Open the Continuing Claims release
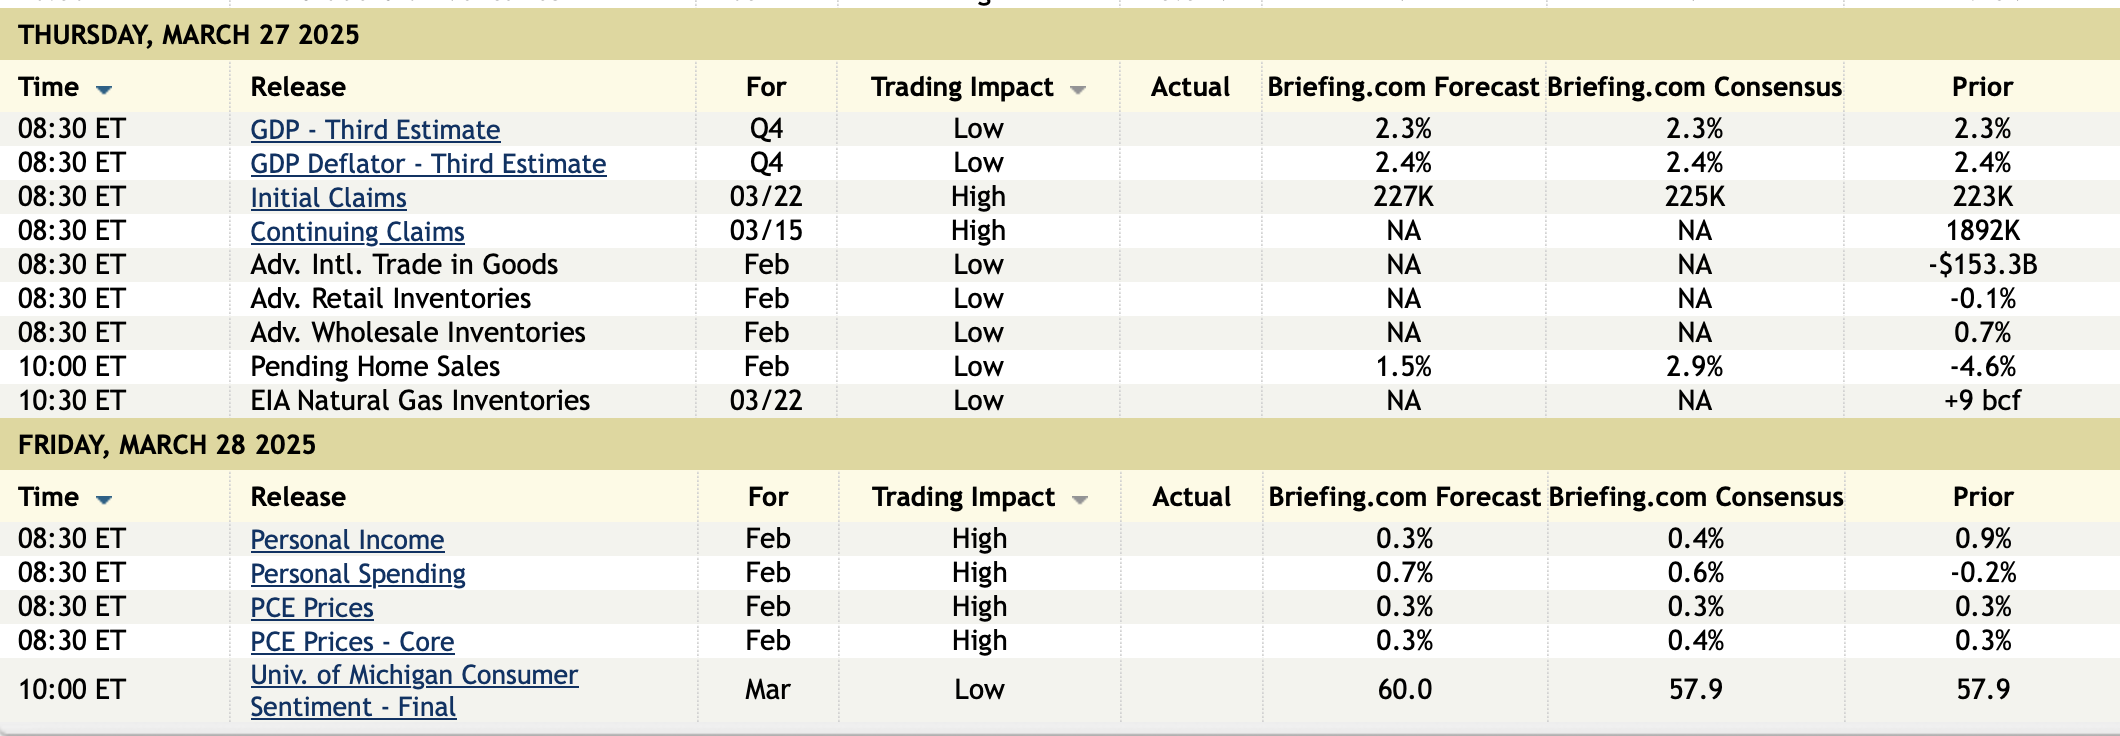This screenshot has width=2120, height=736. pos(357,232)
